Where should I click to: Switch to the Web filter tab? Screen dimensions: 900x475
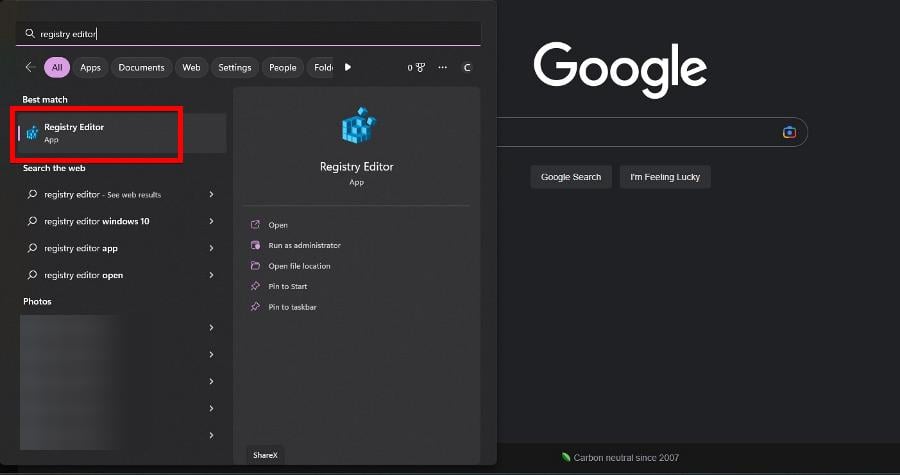coord(191,67)
